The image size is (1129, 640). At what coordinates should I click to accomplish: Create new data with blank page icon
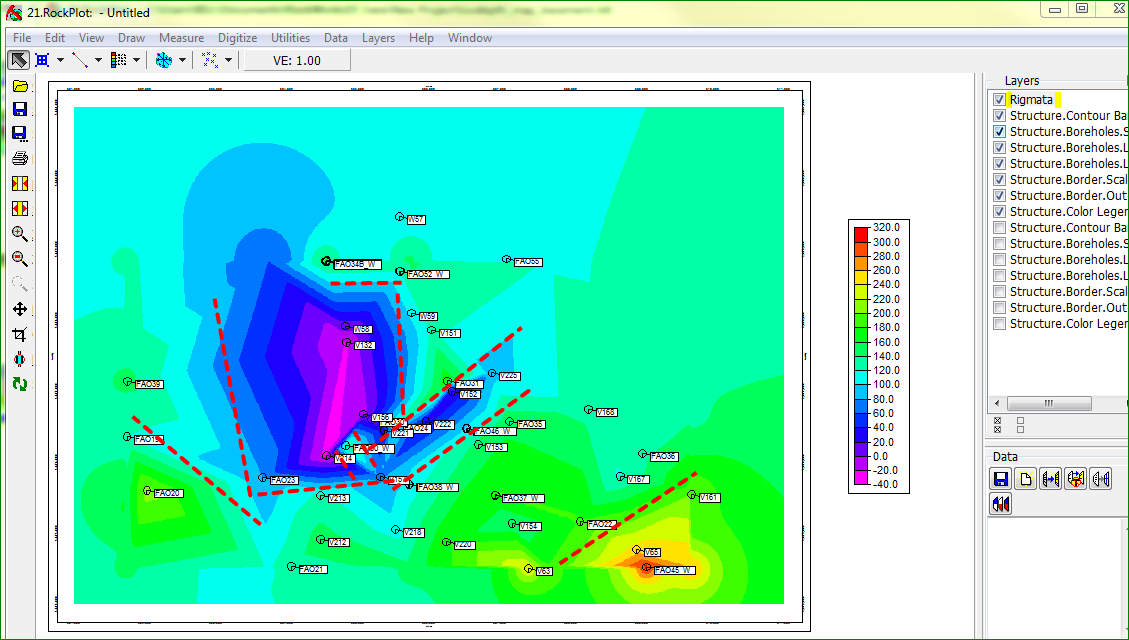(1025, 479)
